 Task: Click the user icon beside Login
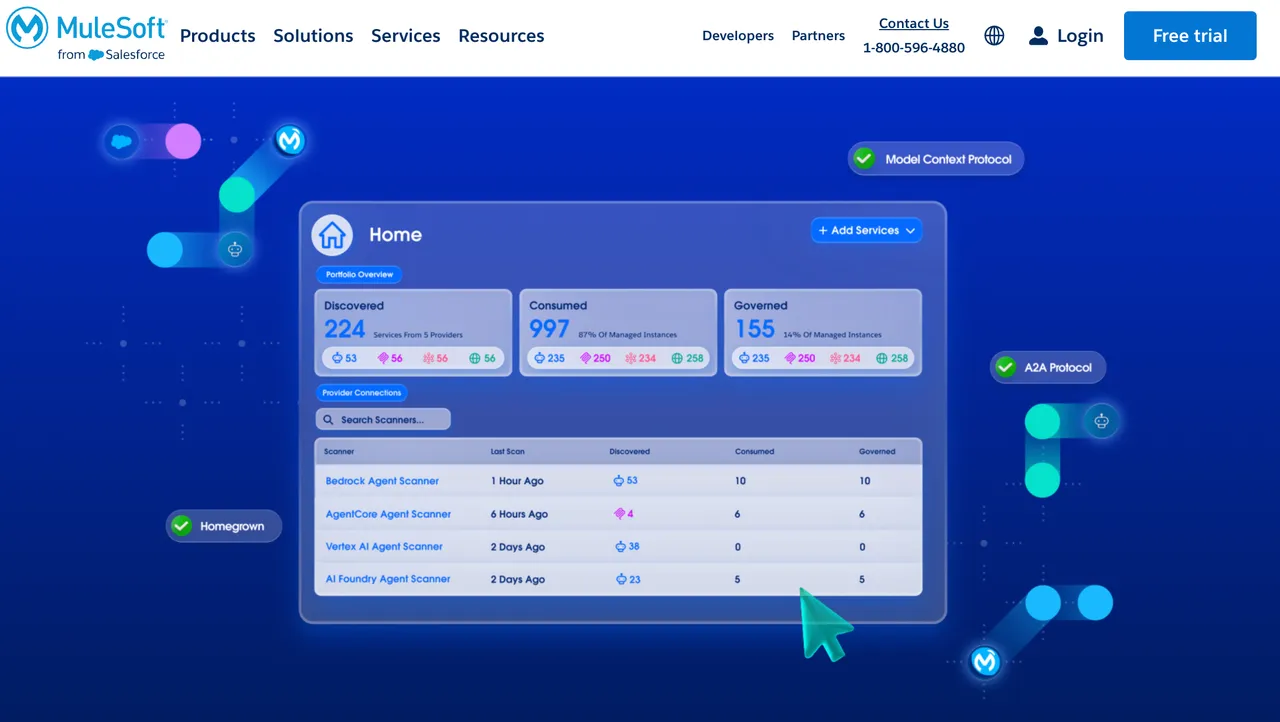click(x=1038, y=36)
